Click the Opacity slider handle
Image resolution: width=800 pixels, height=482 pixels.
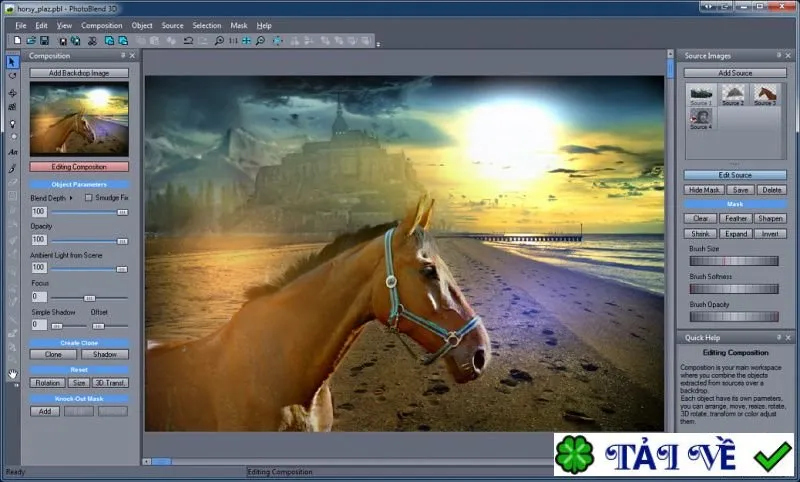click(122, 241)
